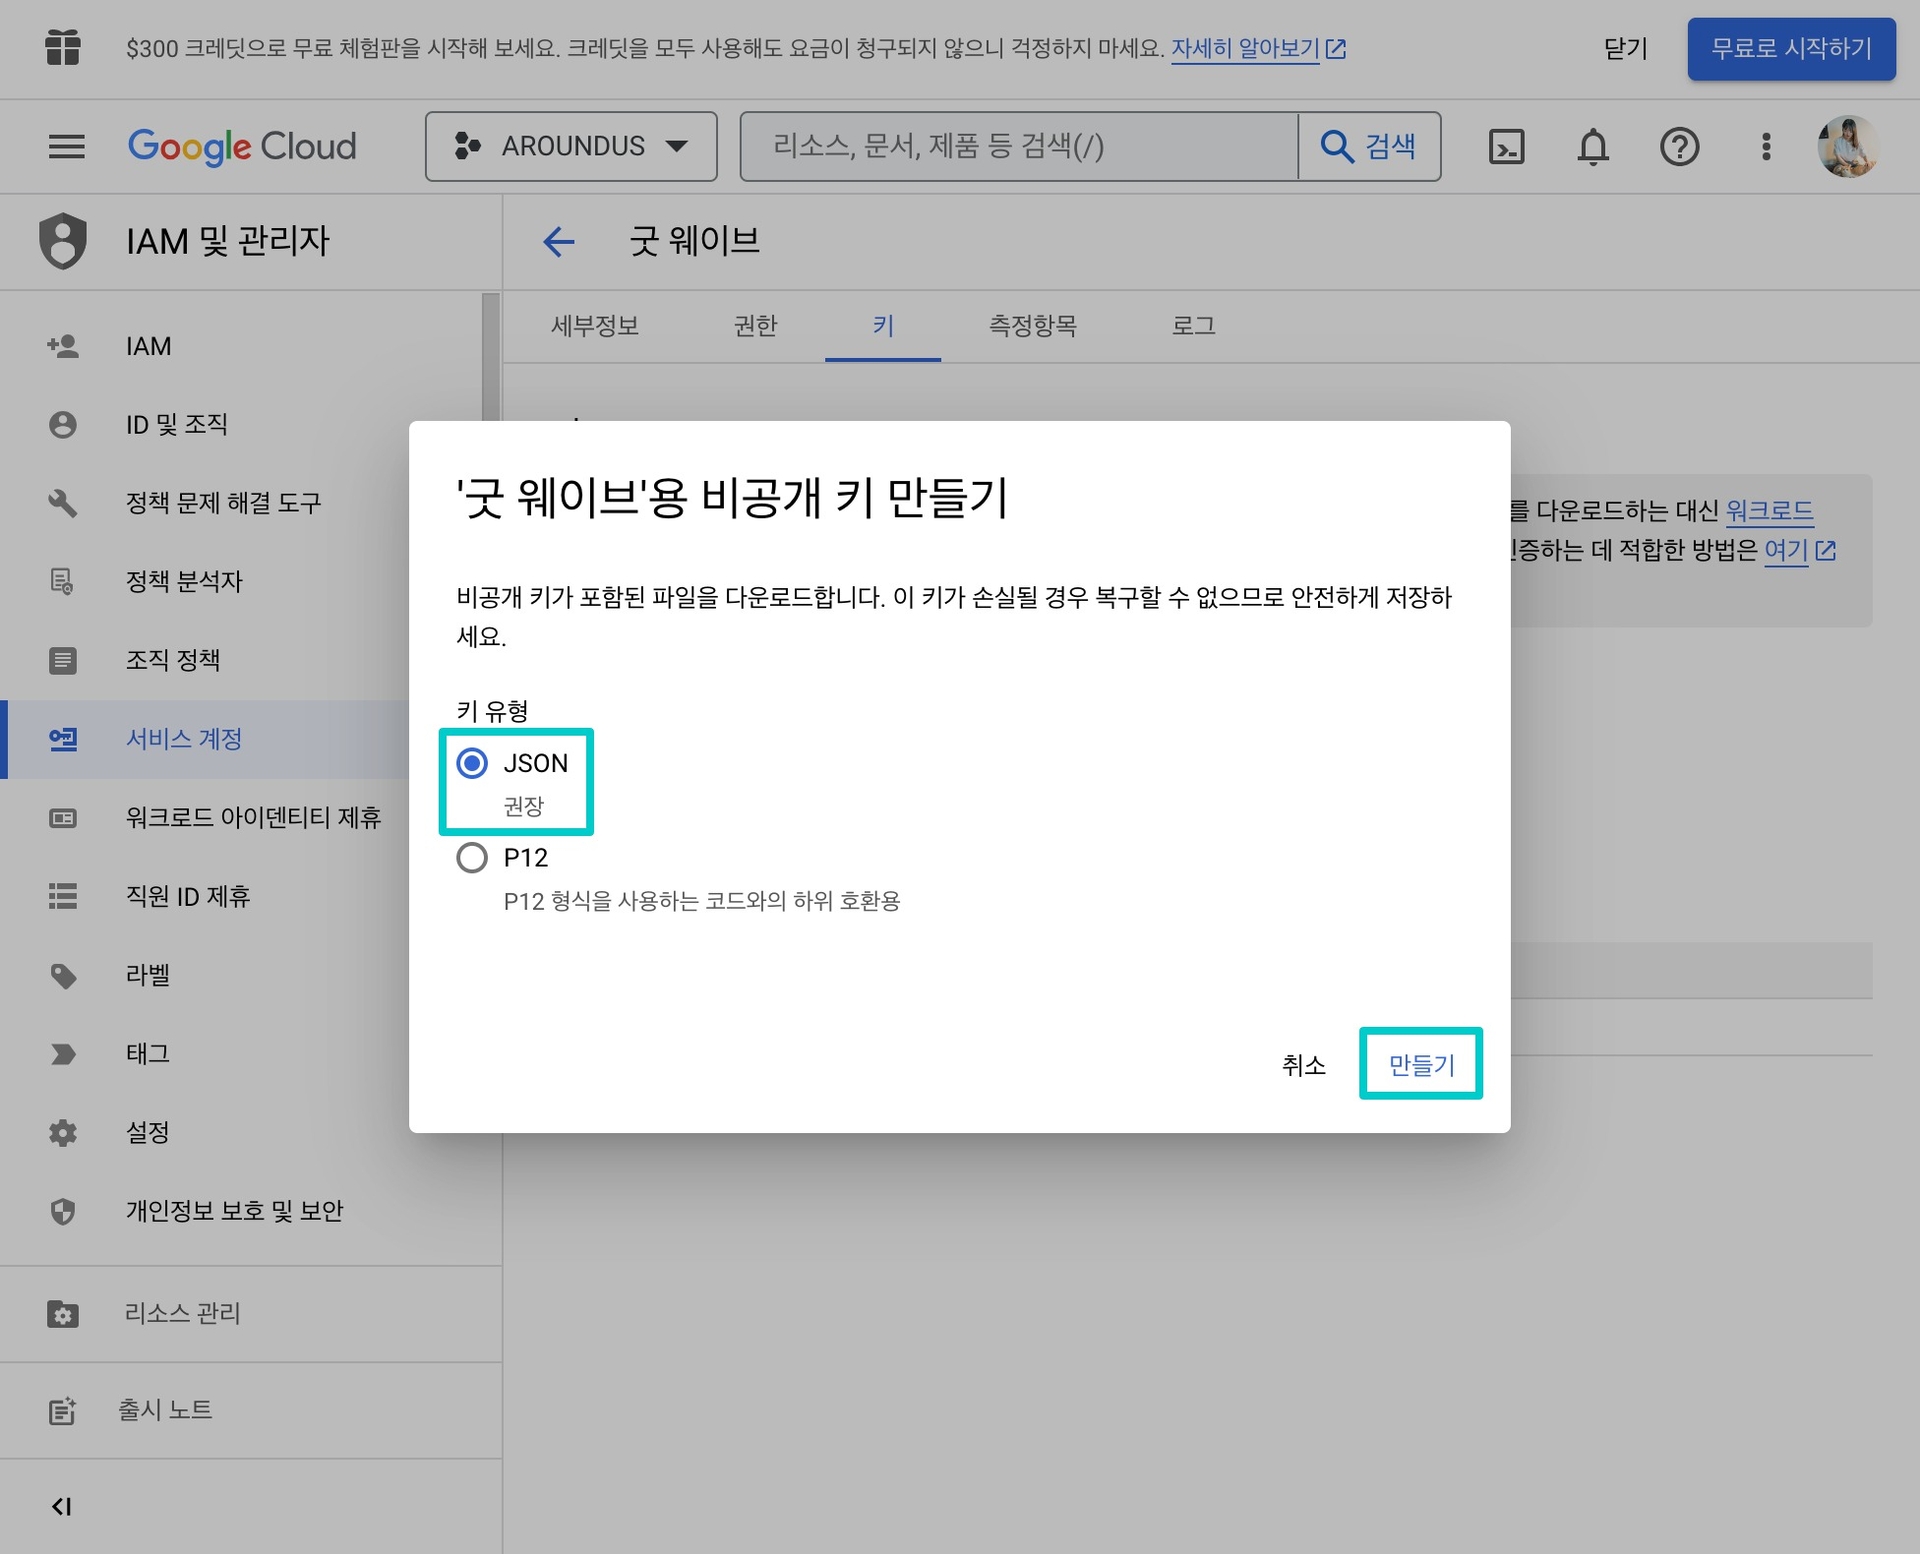Select the P12 key type radio button
The height and width of the screenshot is (1554, 1920).
click(x=472, y=858)
